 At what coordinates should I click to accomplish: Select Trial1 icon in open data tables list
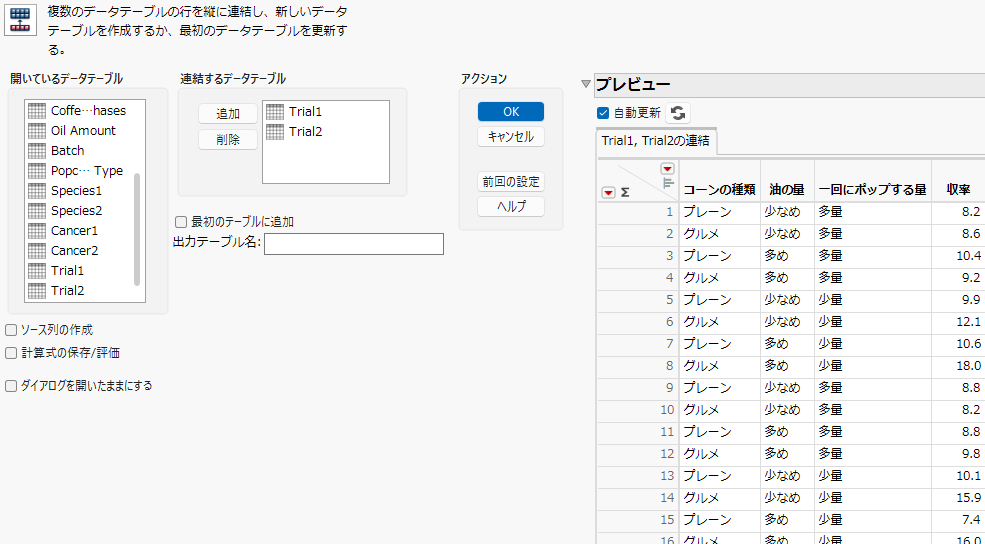(37, 271)
